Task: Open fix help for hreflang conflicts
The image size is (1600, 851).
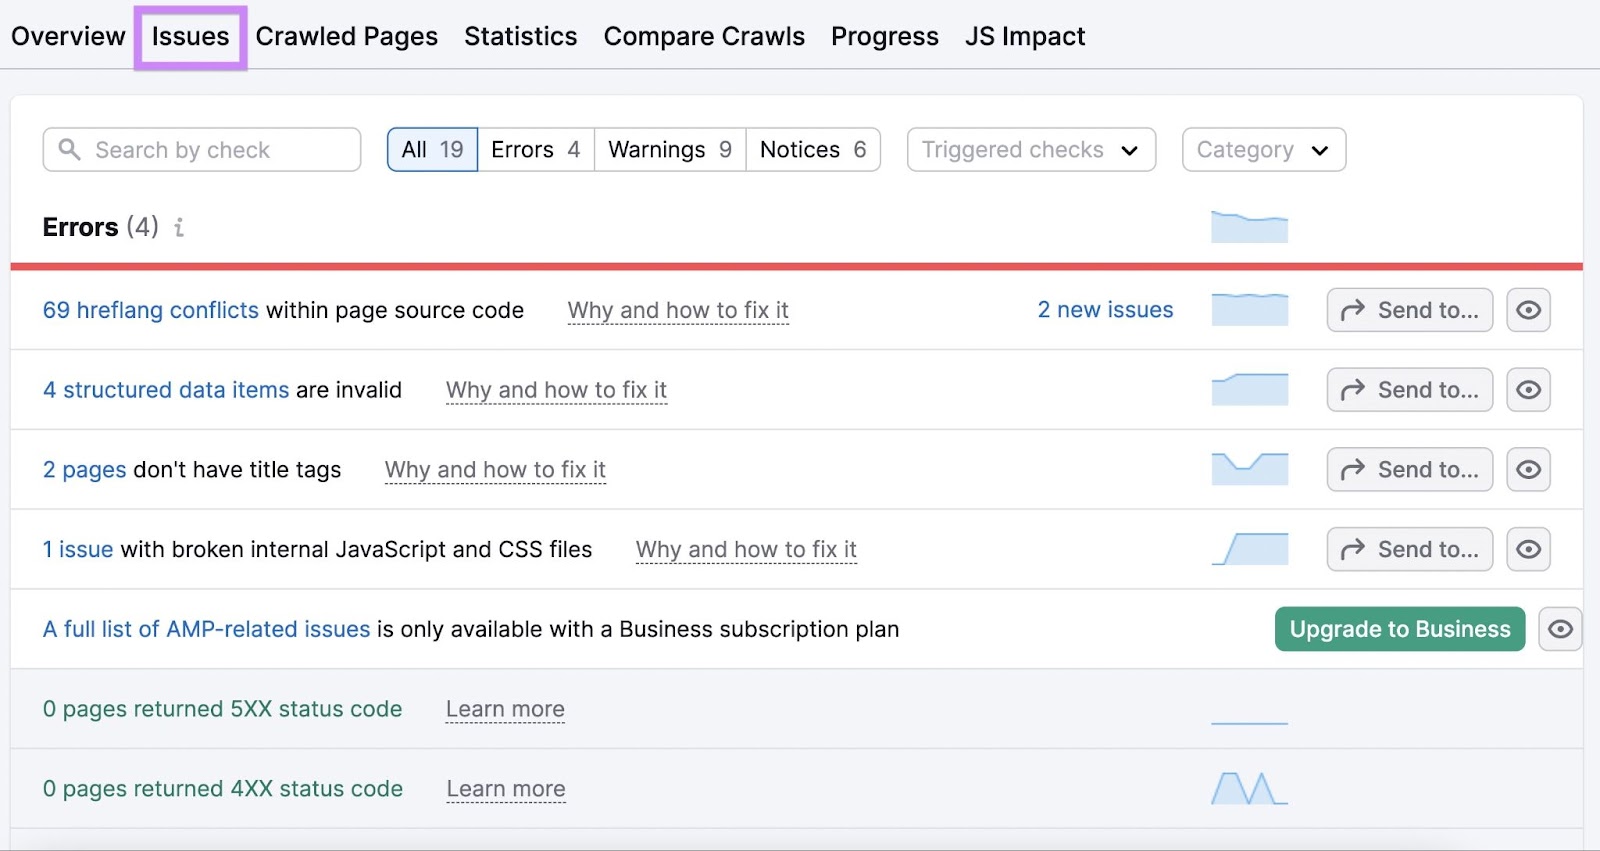Action: click(678, 310)
